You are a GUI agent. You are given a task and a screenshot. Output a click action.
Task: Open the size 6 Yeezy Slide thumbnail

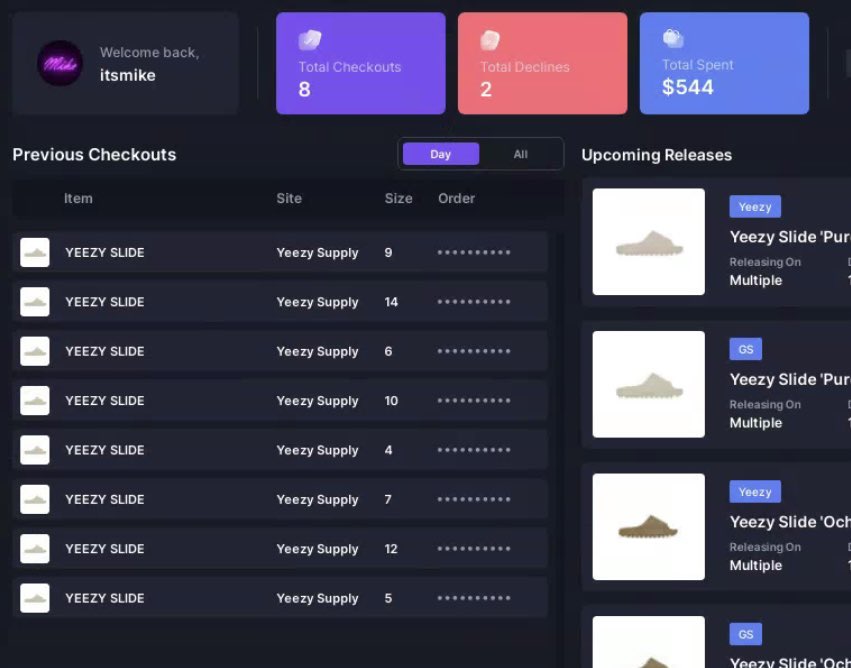click(x=35, y=351)
